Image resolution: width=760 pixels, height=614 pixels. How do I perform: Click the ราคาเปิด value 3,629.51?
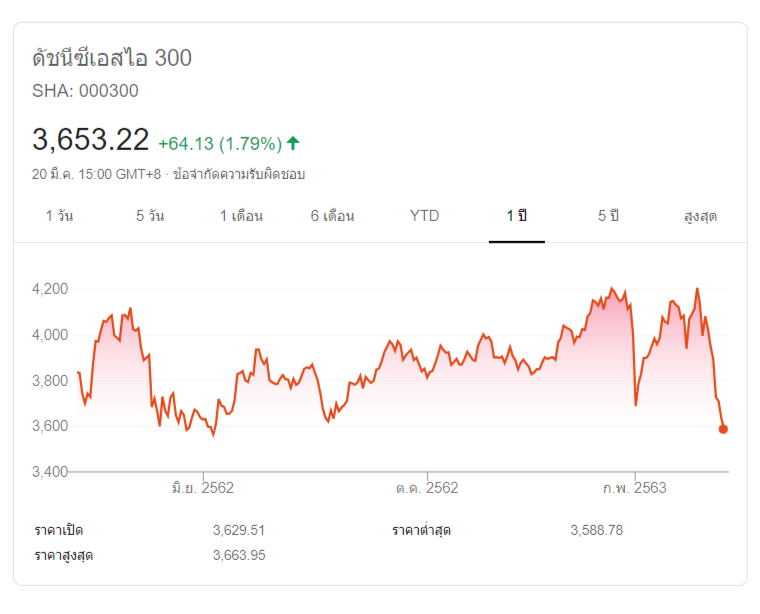tap(238, 530)
